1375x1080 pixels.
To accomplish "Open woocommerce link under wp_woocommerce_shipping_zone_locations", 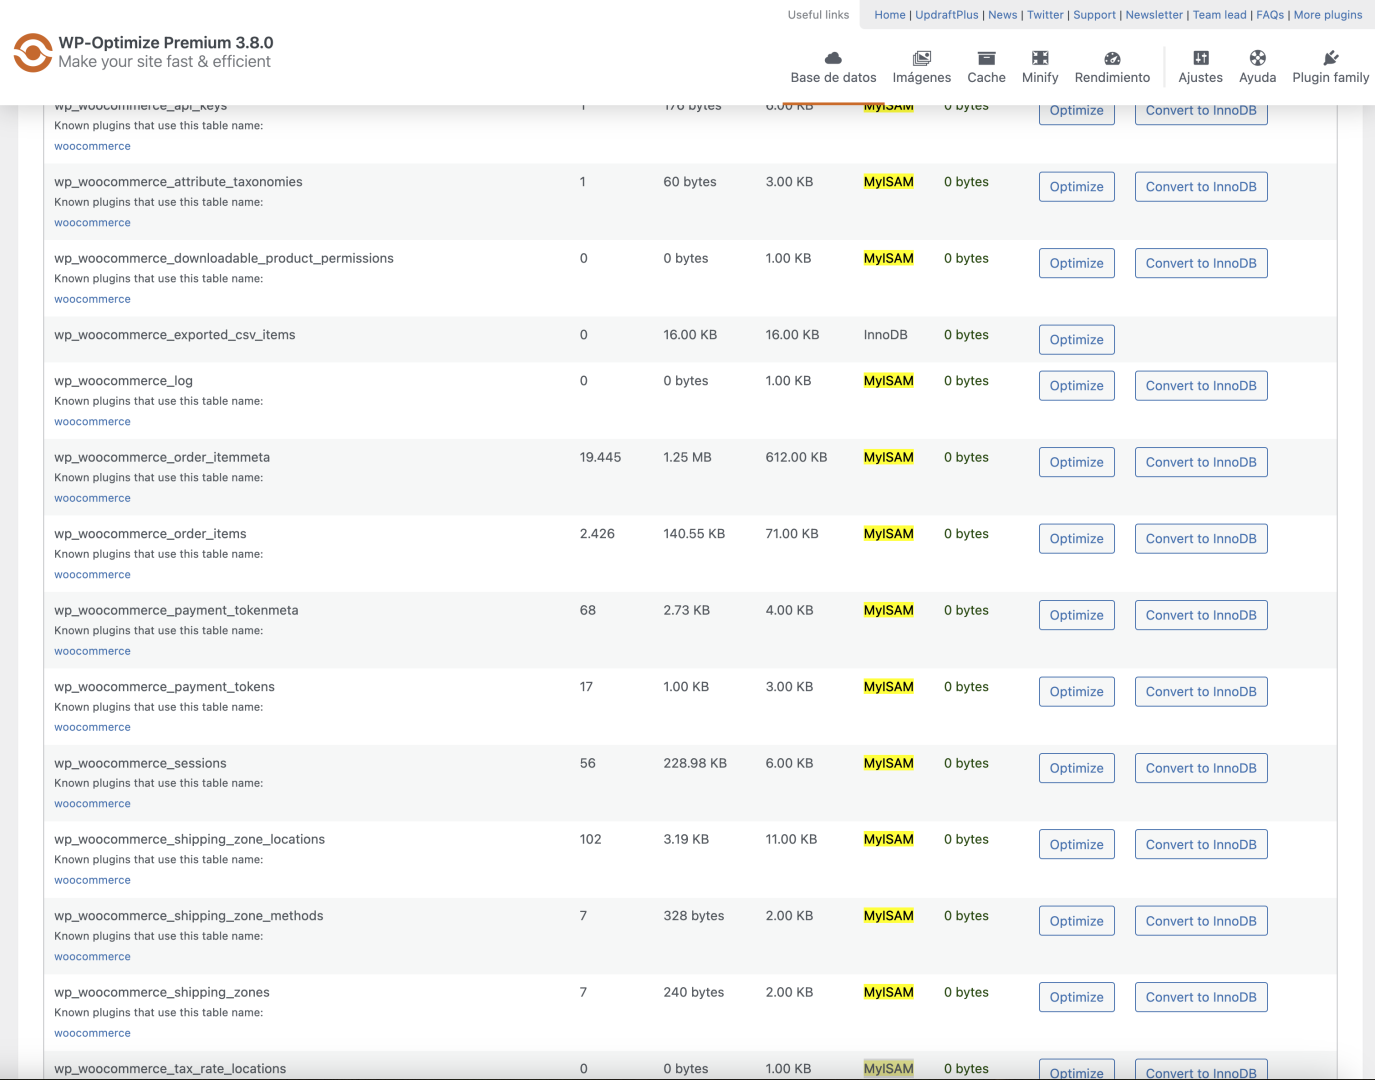I will pyautogui.click(x=92, y=881).
